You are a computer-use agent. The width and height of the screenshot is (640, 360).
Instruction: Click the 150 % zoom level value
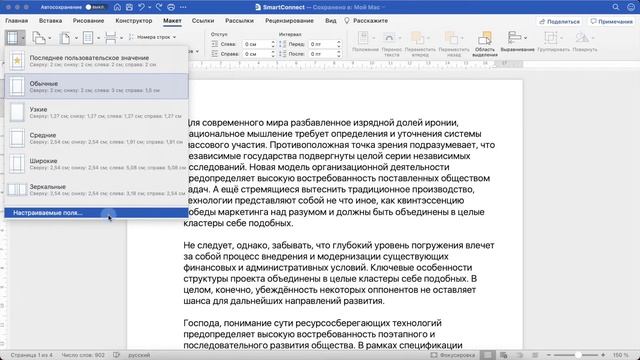620,355
